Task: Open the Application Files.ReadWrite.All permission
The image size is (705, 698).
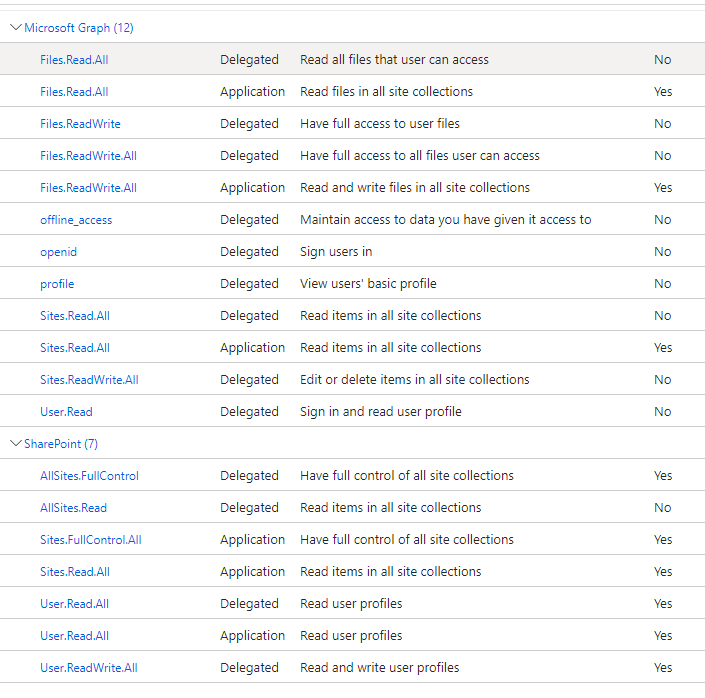Action: [x=88, y=188]
